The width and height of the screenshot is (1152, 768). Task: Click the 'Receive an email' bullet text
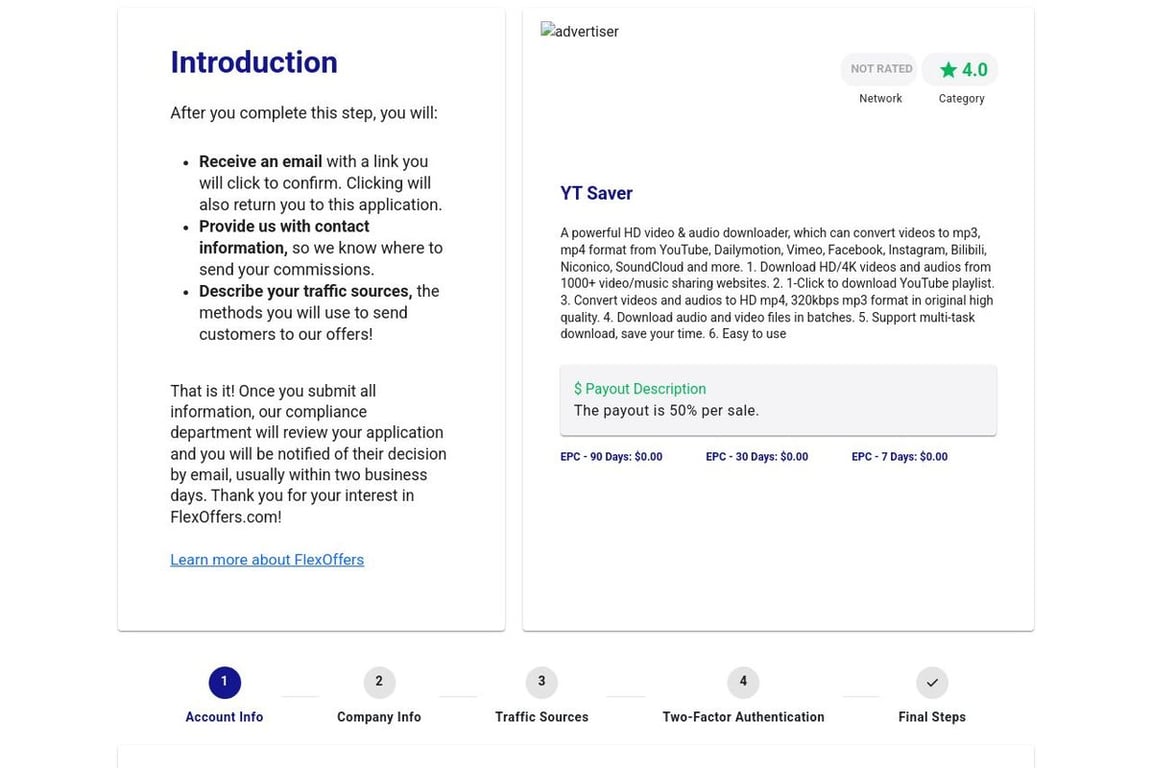click(260, 162)
